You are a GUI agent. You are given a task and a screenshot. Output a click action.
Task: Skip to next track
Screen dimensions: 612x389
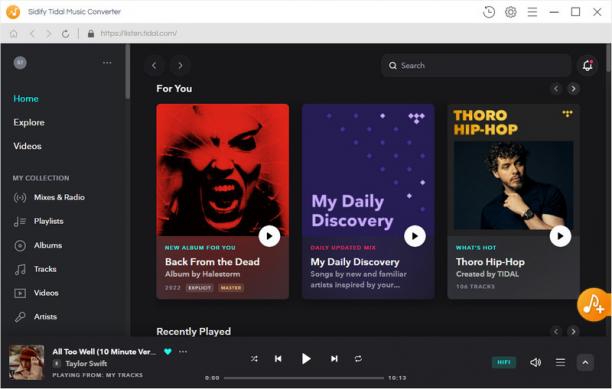334,359
